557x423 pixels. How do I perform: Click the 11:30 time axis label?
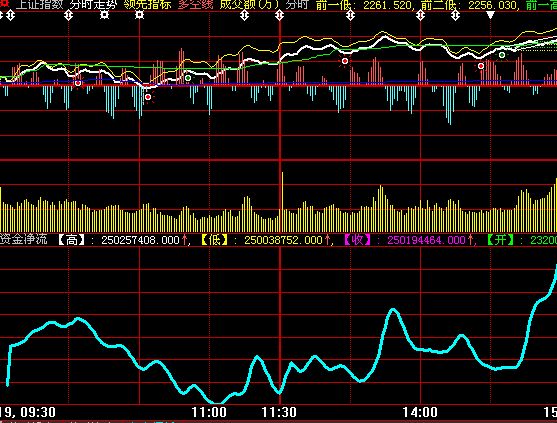pos(279,412)
